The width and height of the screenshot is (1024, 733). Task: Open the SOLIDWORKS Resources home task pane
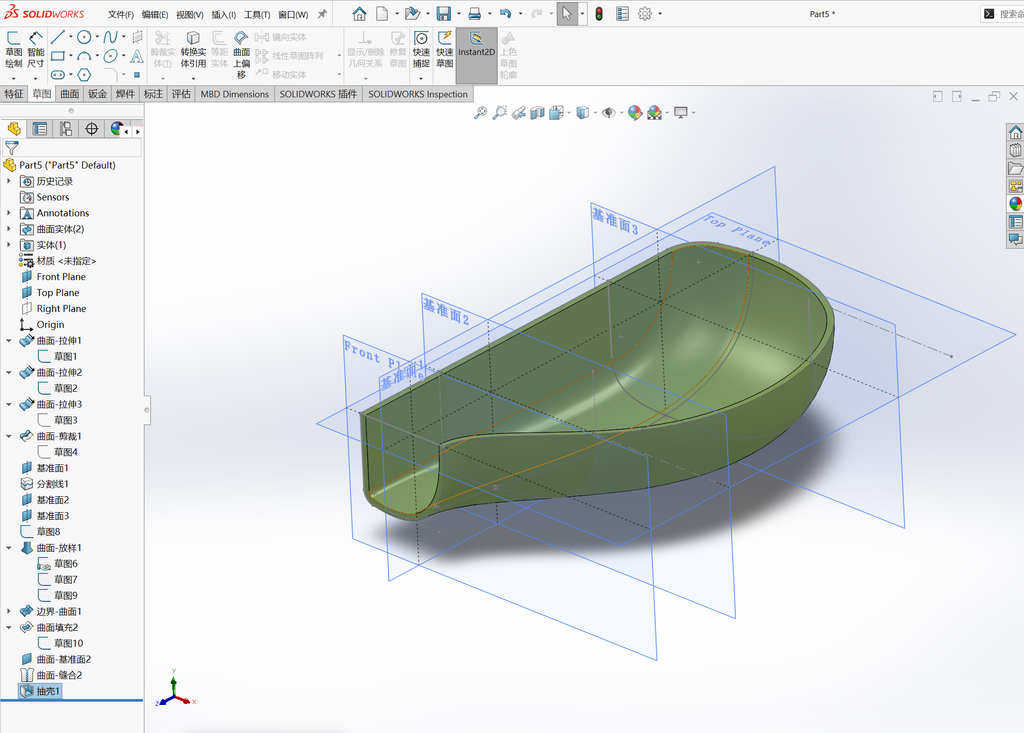[x=1016, y=133]
